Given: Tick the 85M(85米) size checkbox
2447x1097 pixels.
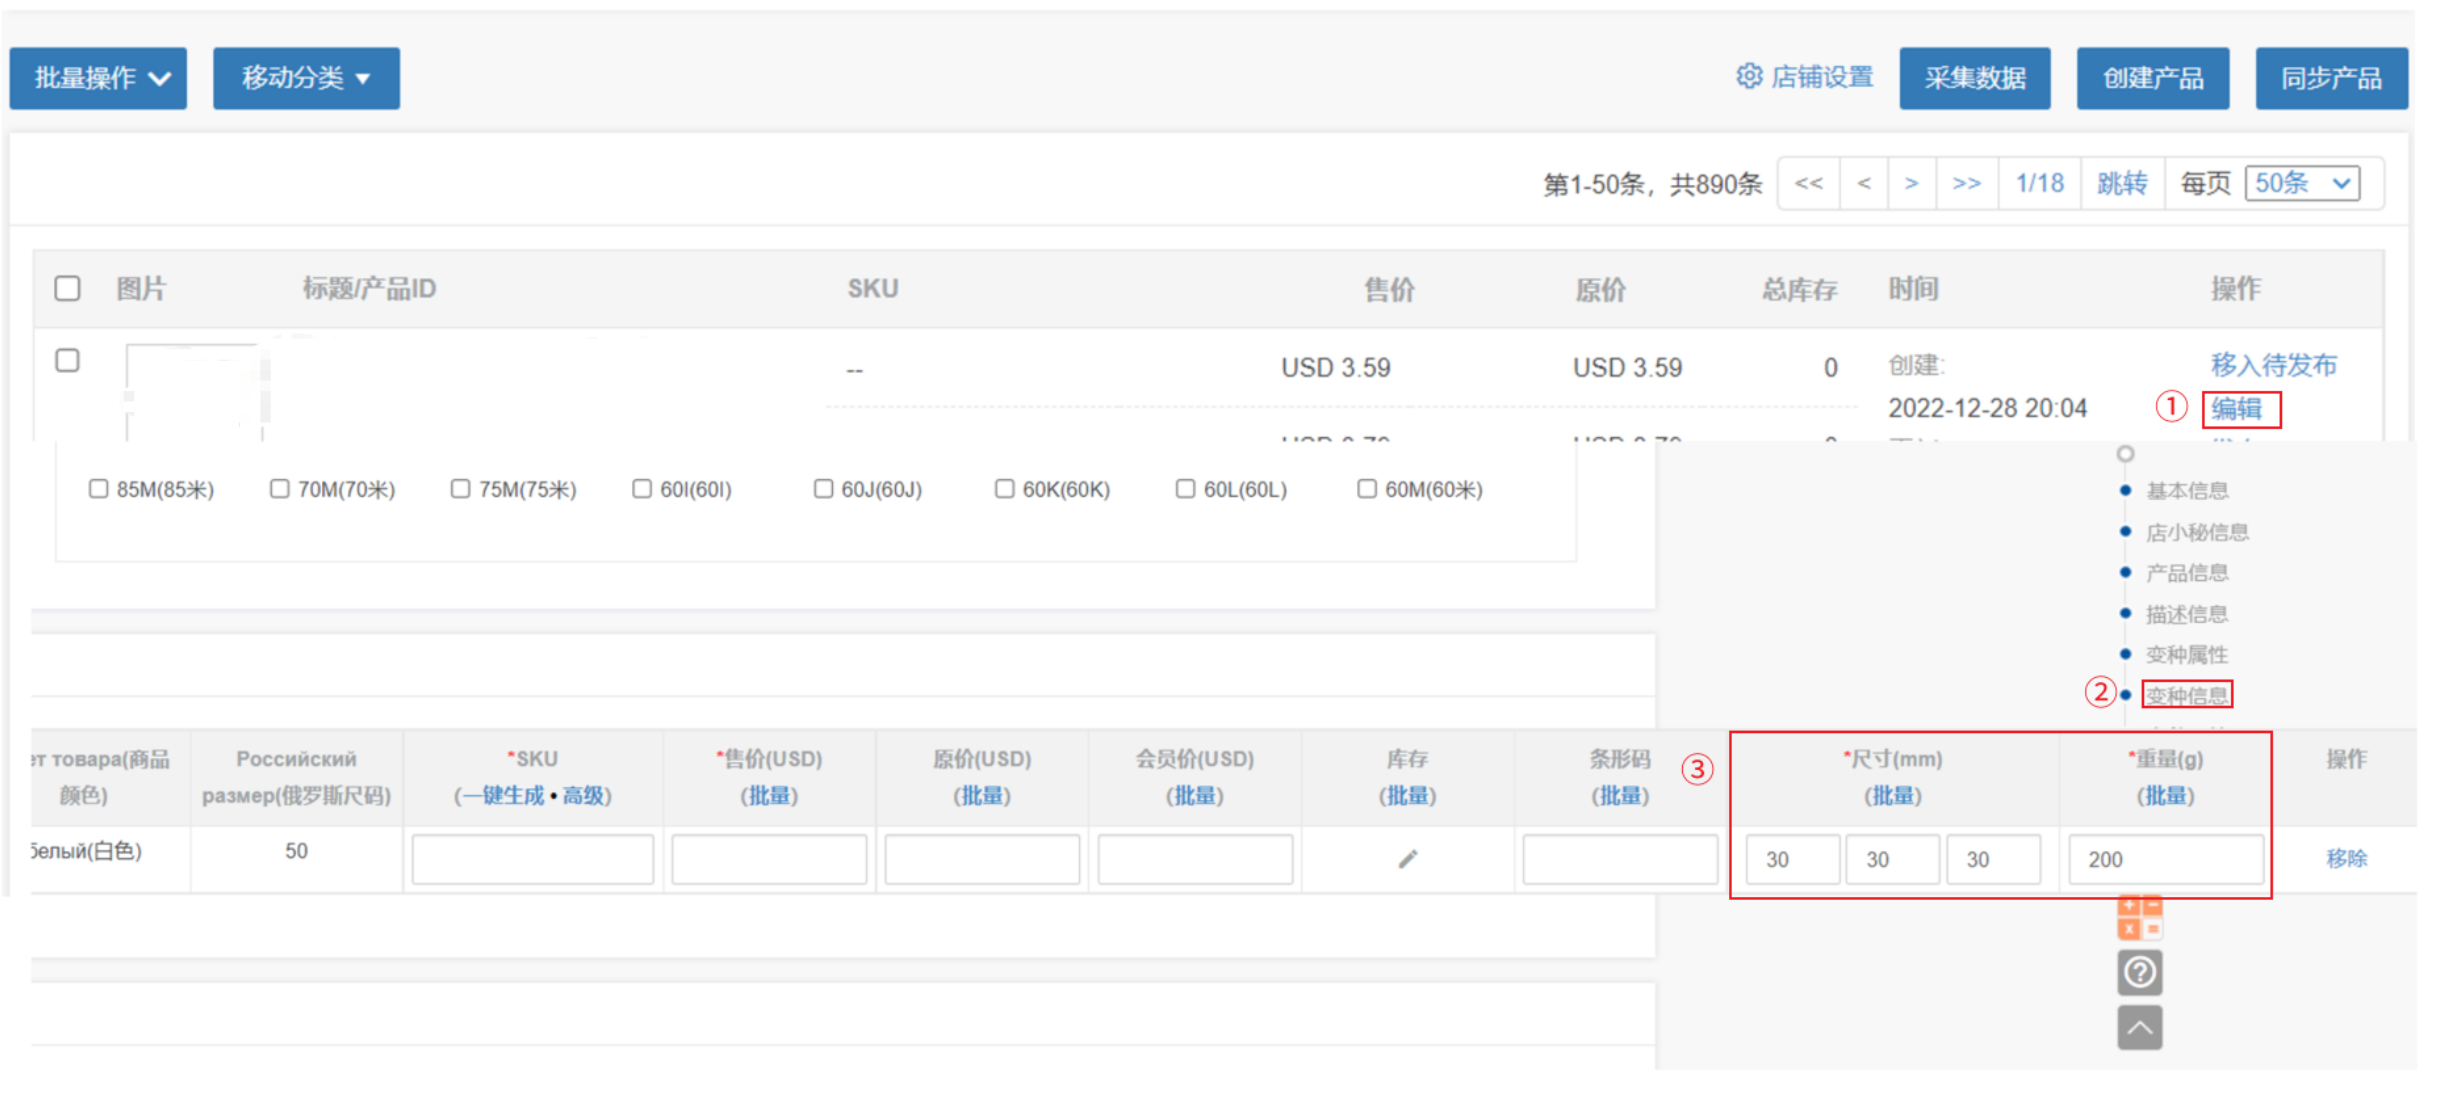Looking at the screenshot, I should click(x=98, y=489).
